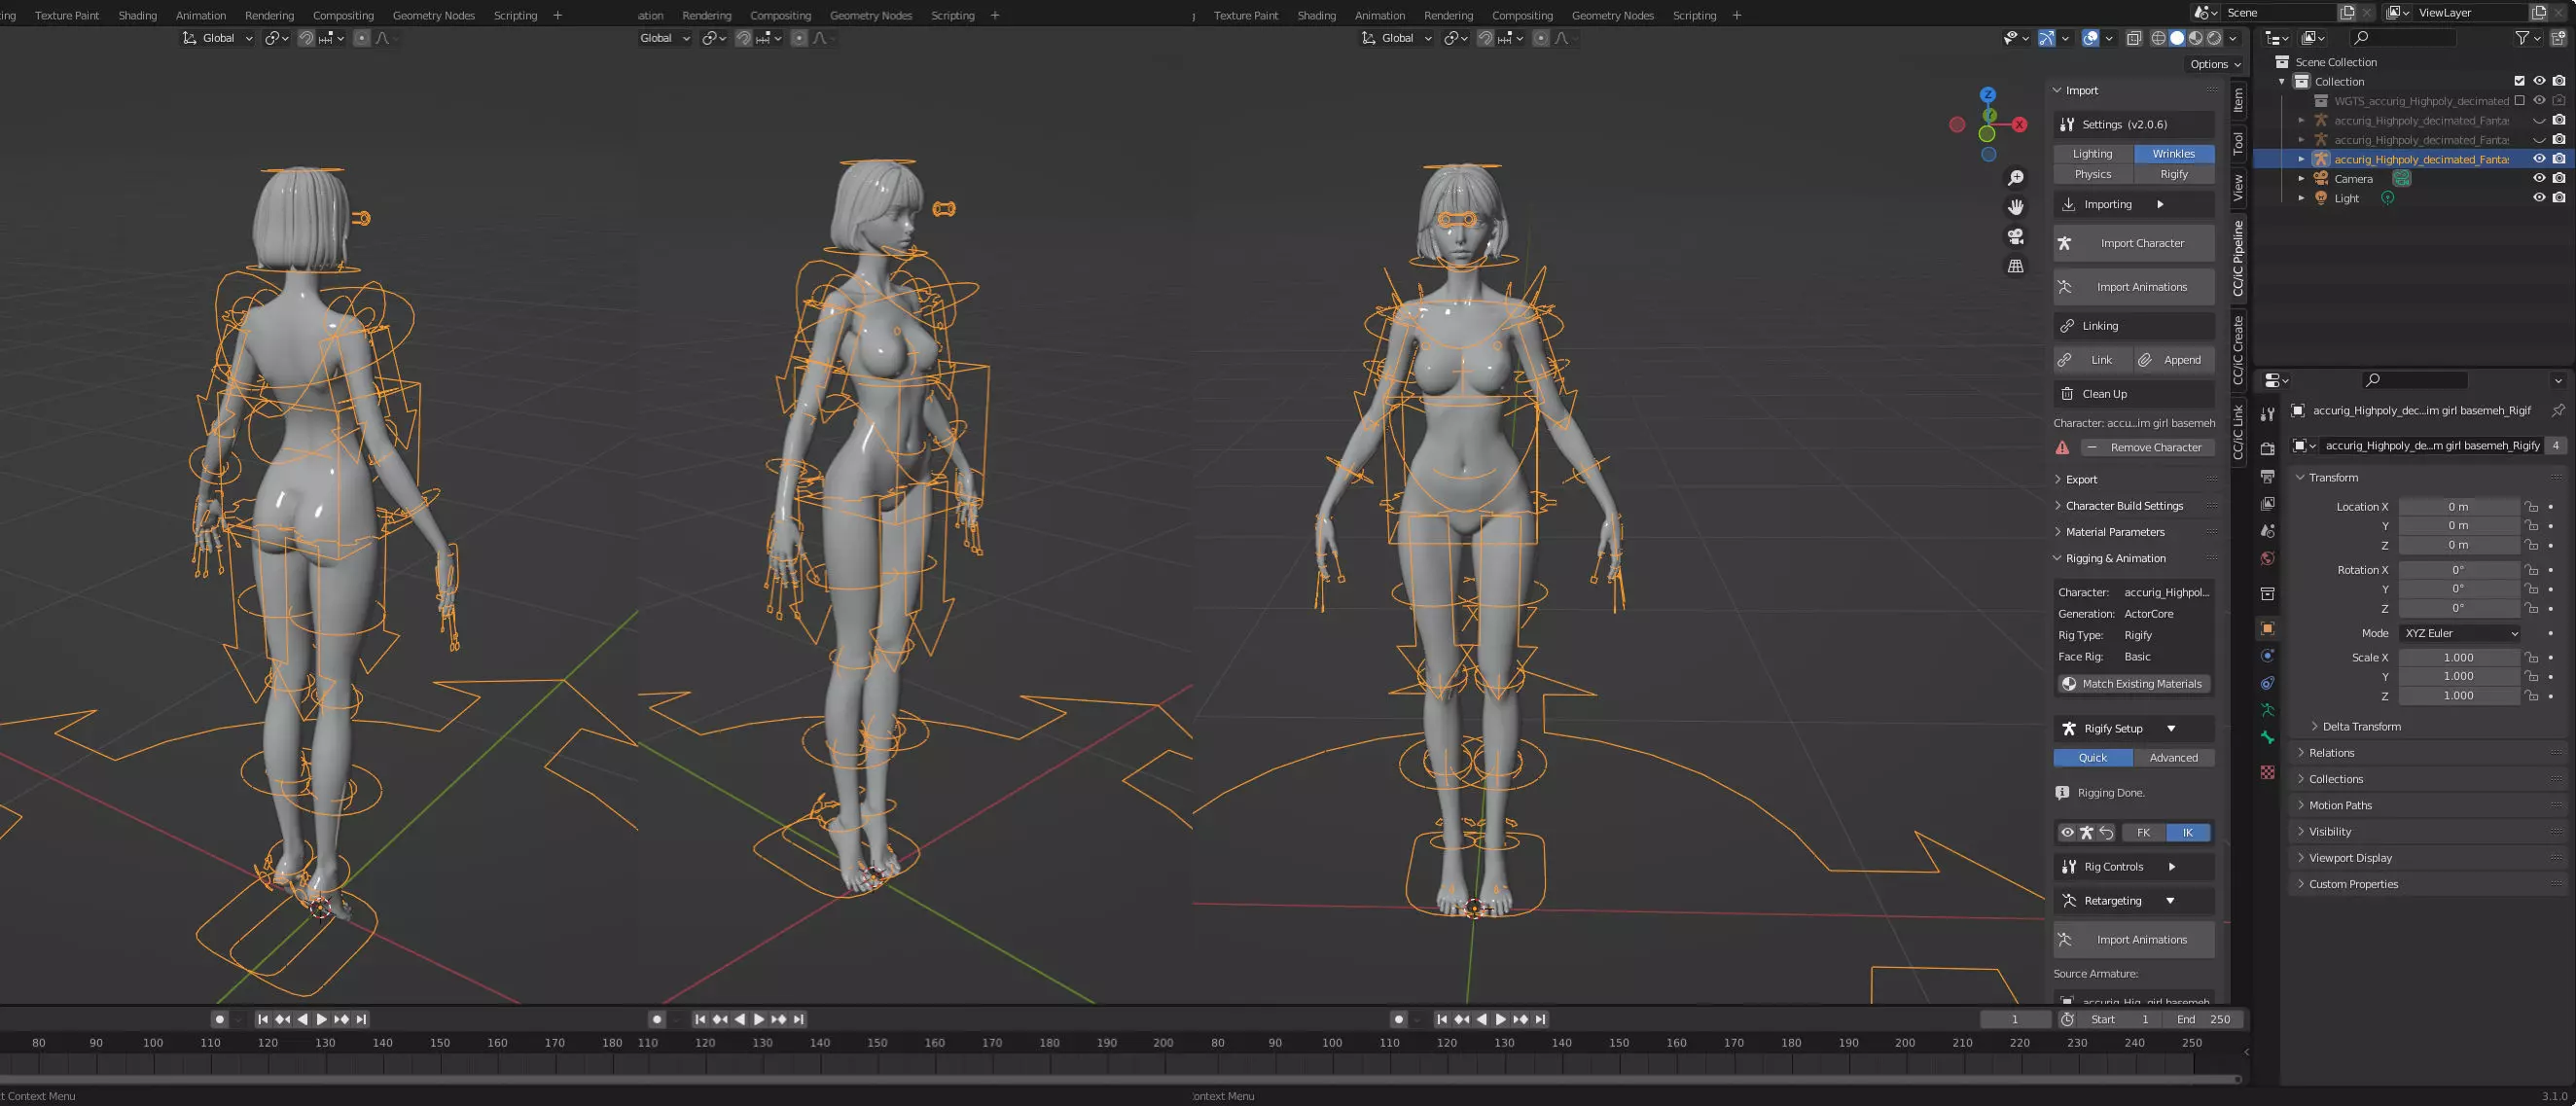The image size is (2576, 1106).
Task: Select solid viewport shading icon
Action: click(2177, 38)
